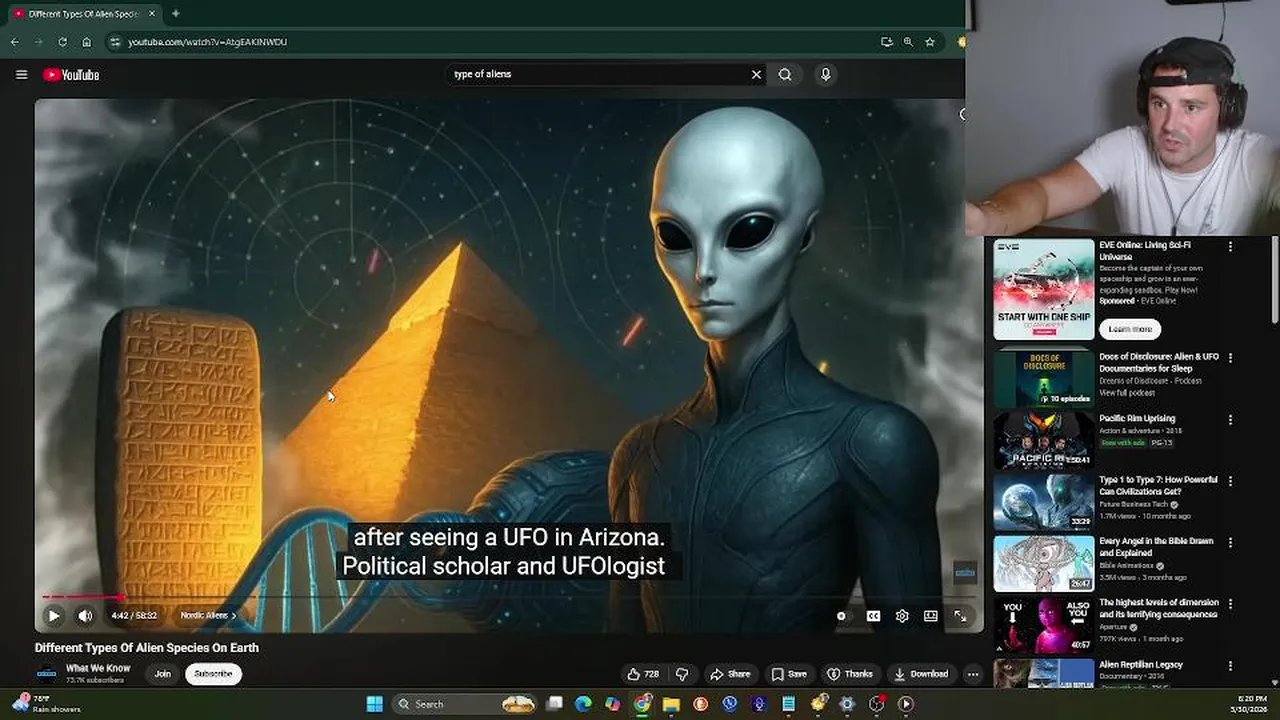Image resolution: width=1280 pixels, height=720 pixels.
Task: Open the YouTube guide hamburger menu
Action: 21,74
